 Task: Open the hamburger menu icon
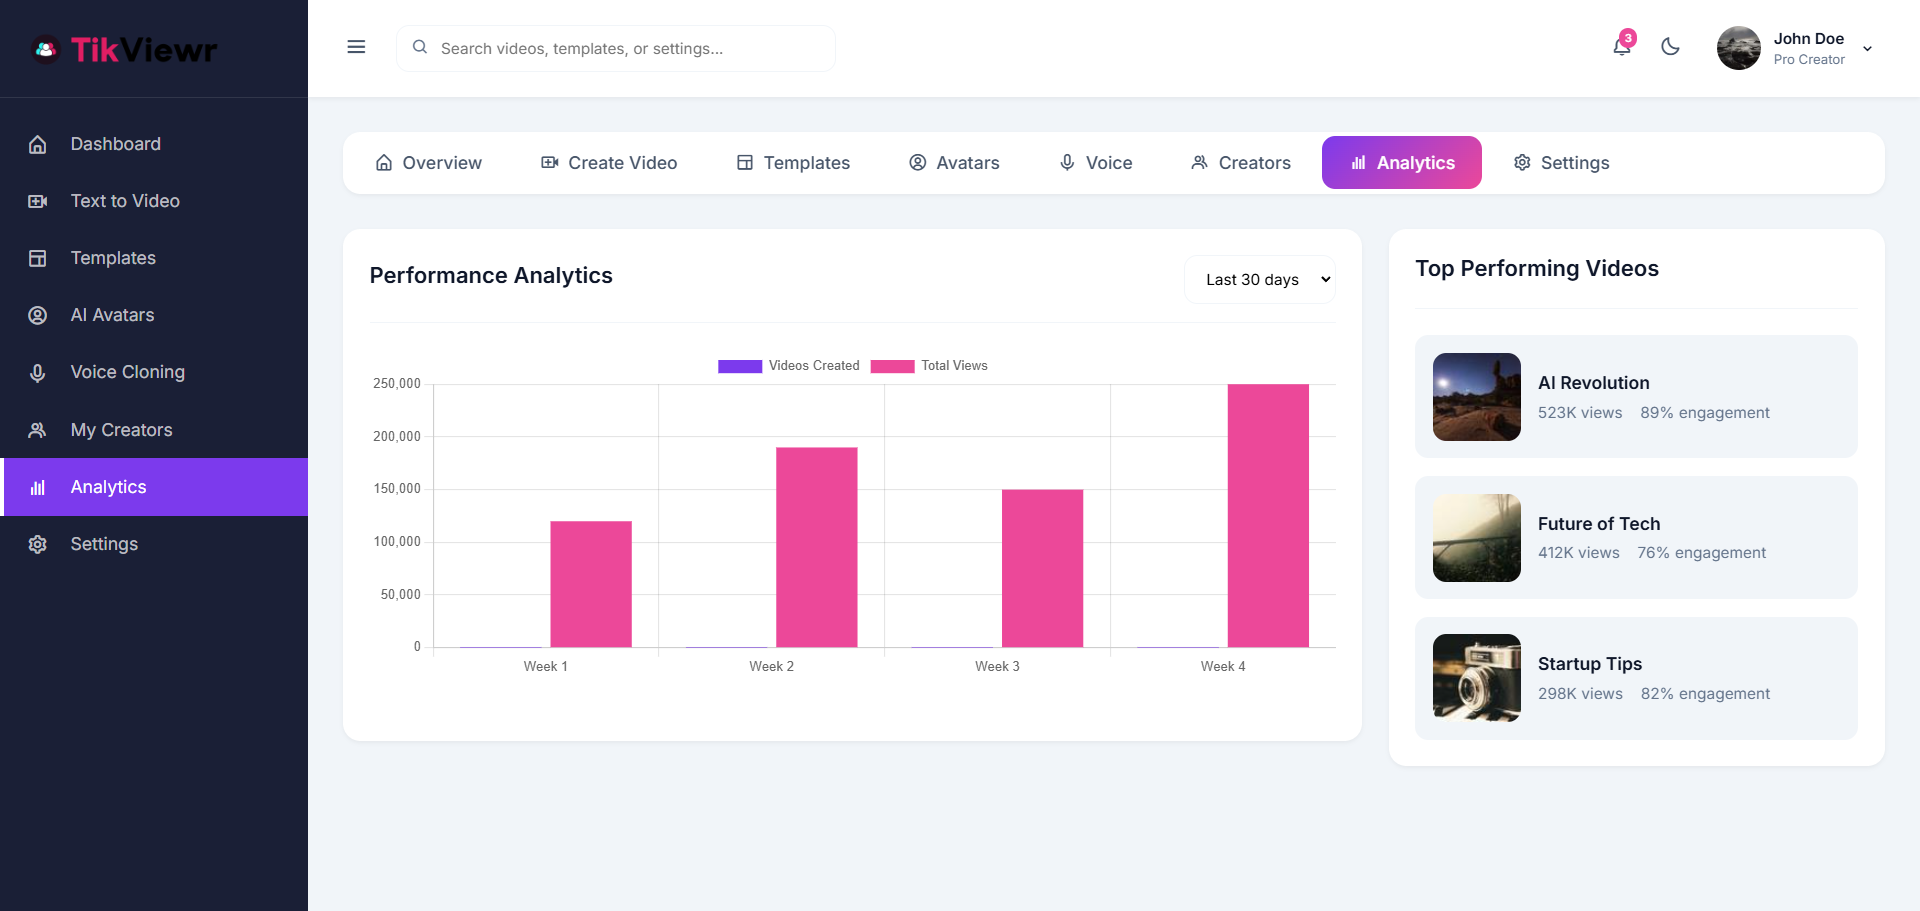[356, 47]
